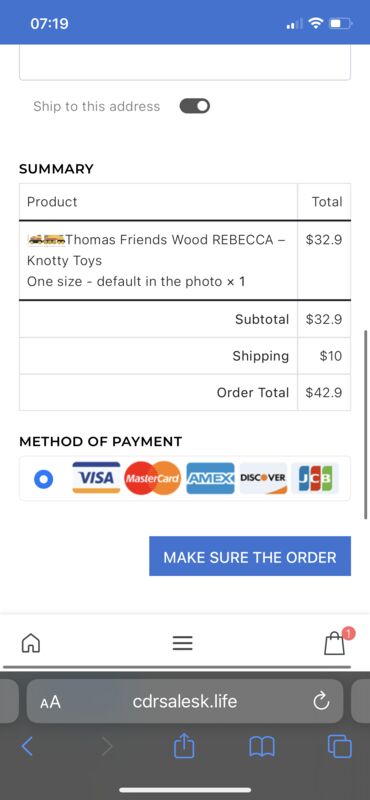Click the page scrollbar on the right
Screen dimensions: 370x800
coord(365,424)
